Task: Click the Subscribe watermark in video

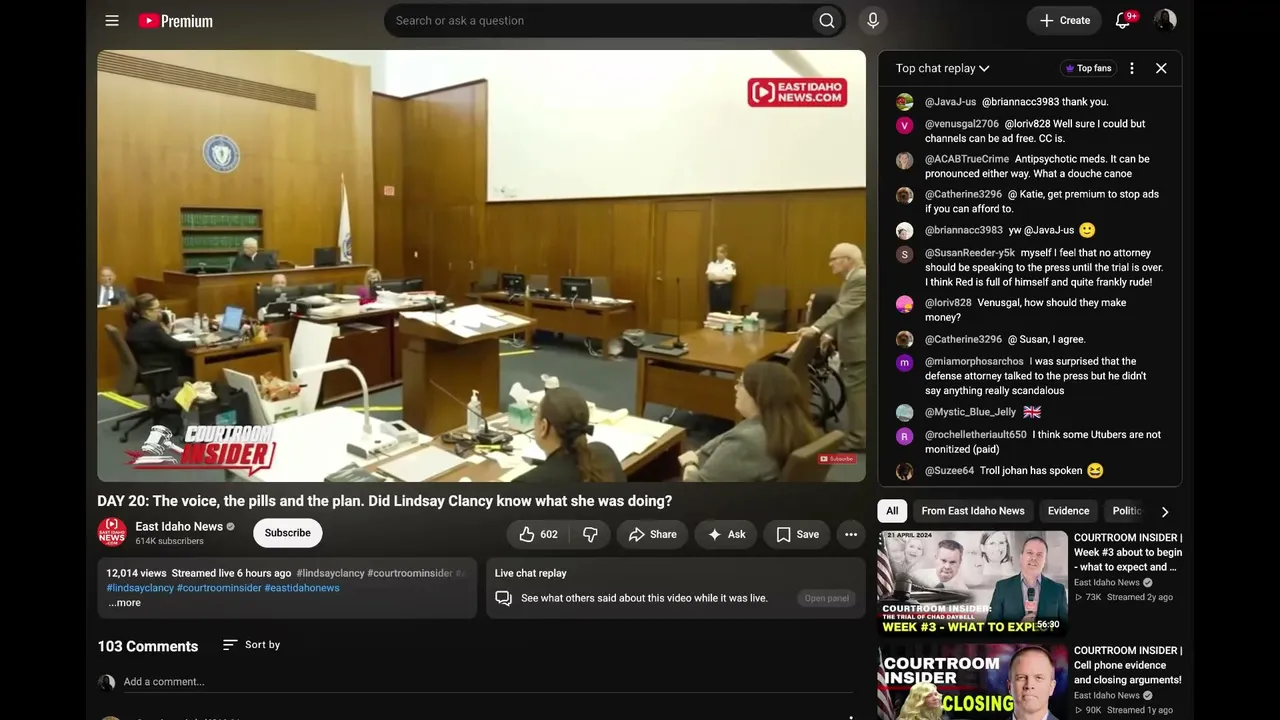Action: click(x=837, y=459)
